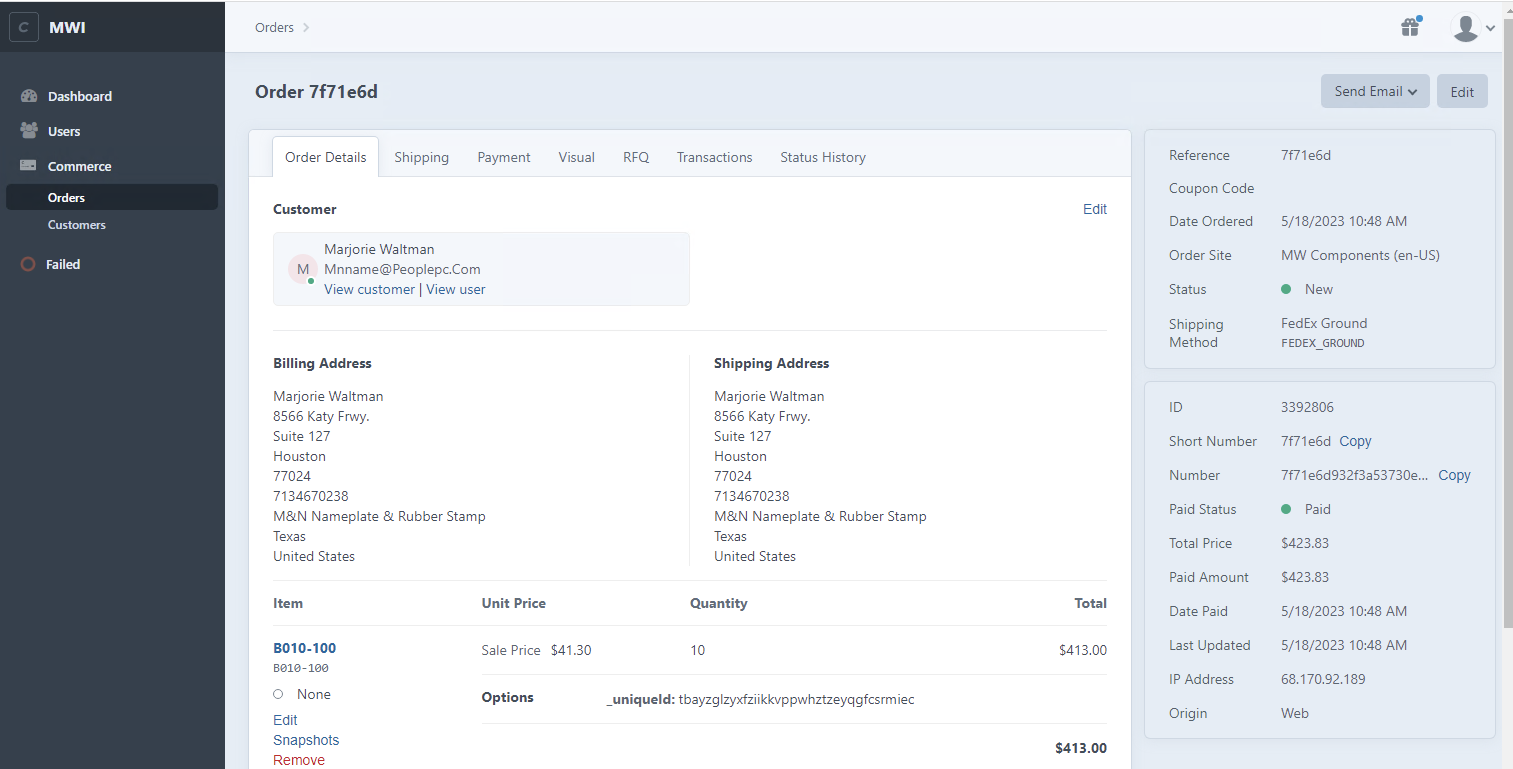Open the Transactions tab
The height and width of the screenshot is (769, 1513).
point(714,157)
